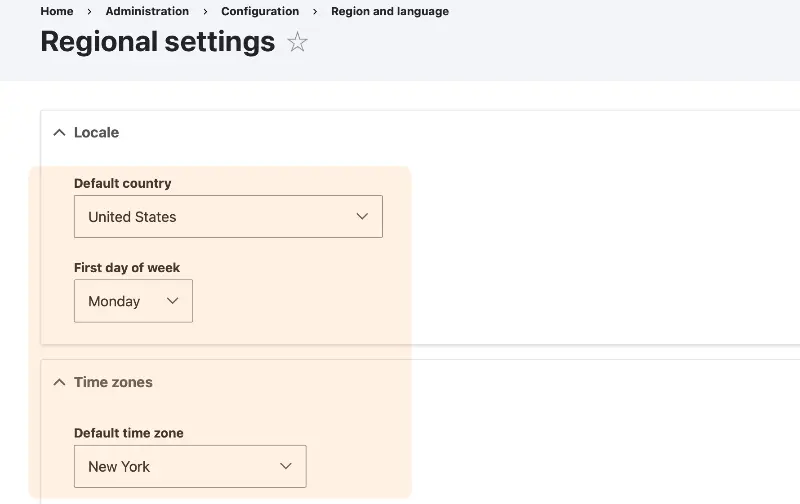The width and height of the screenshot is (800, 504).
Task: Open Region and language breadcrumb
Action: click(x=390, y=11)
